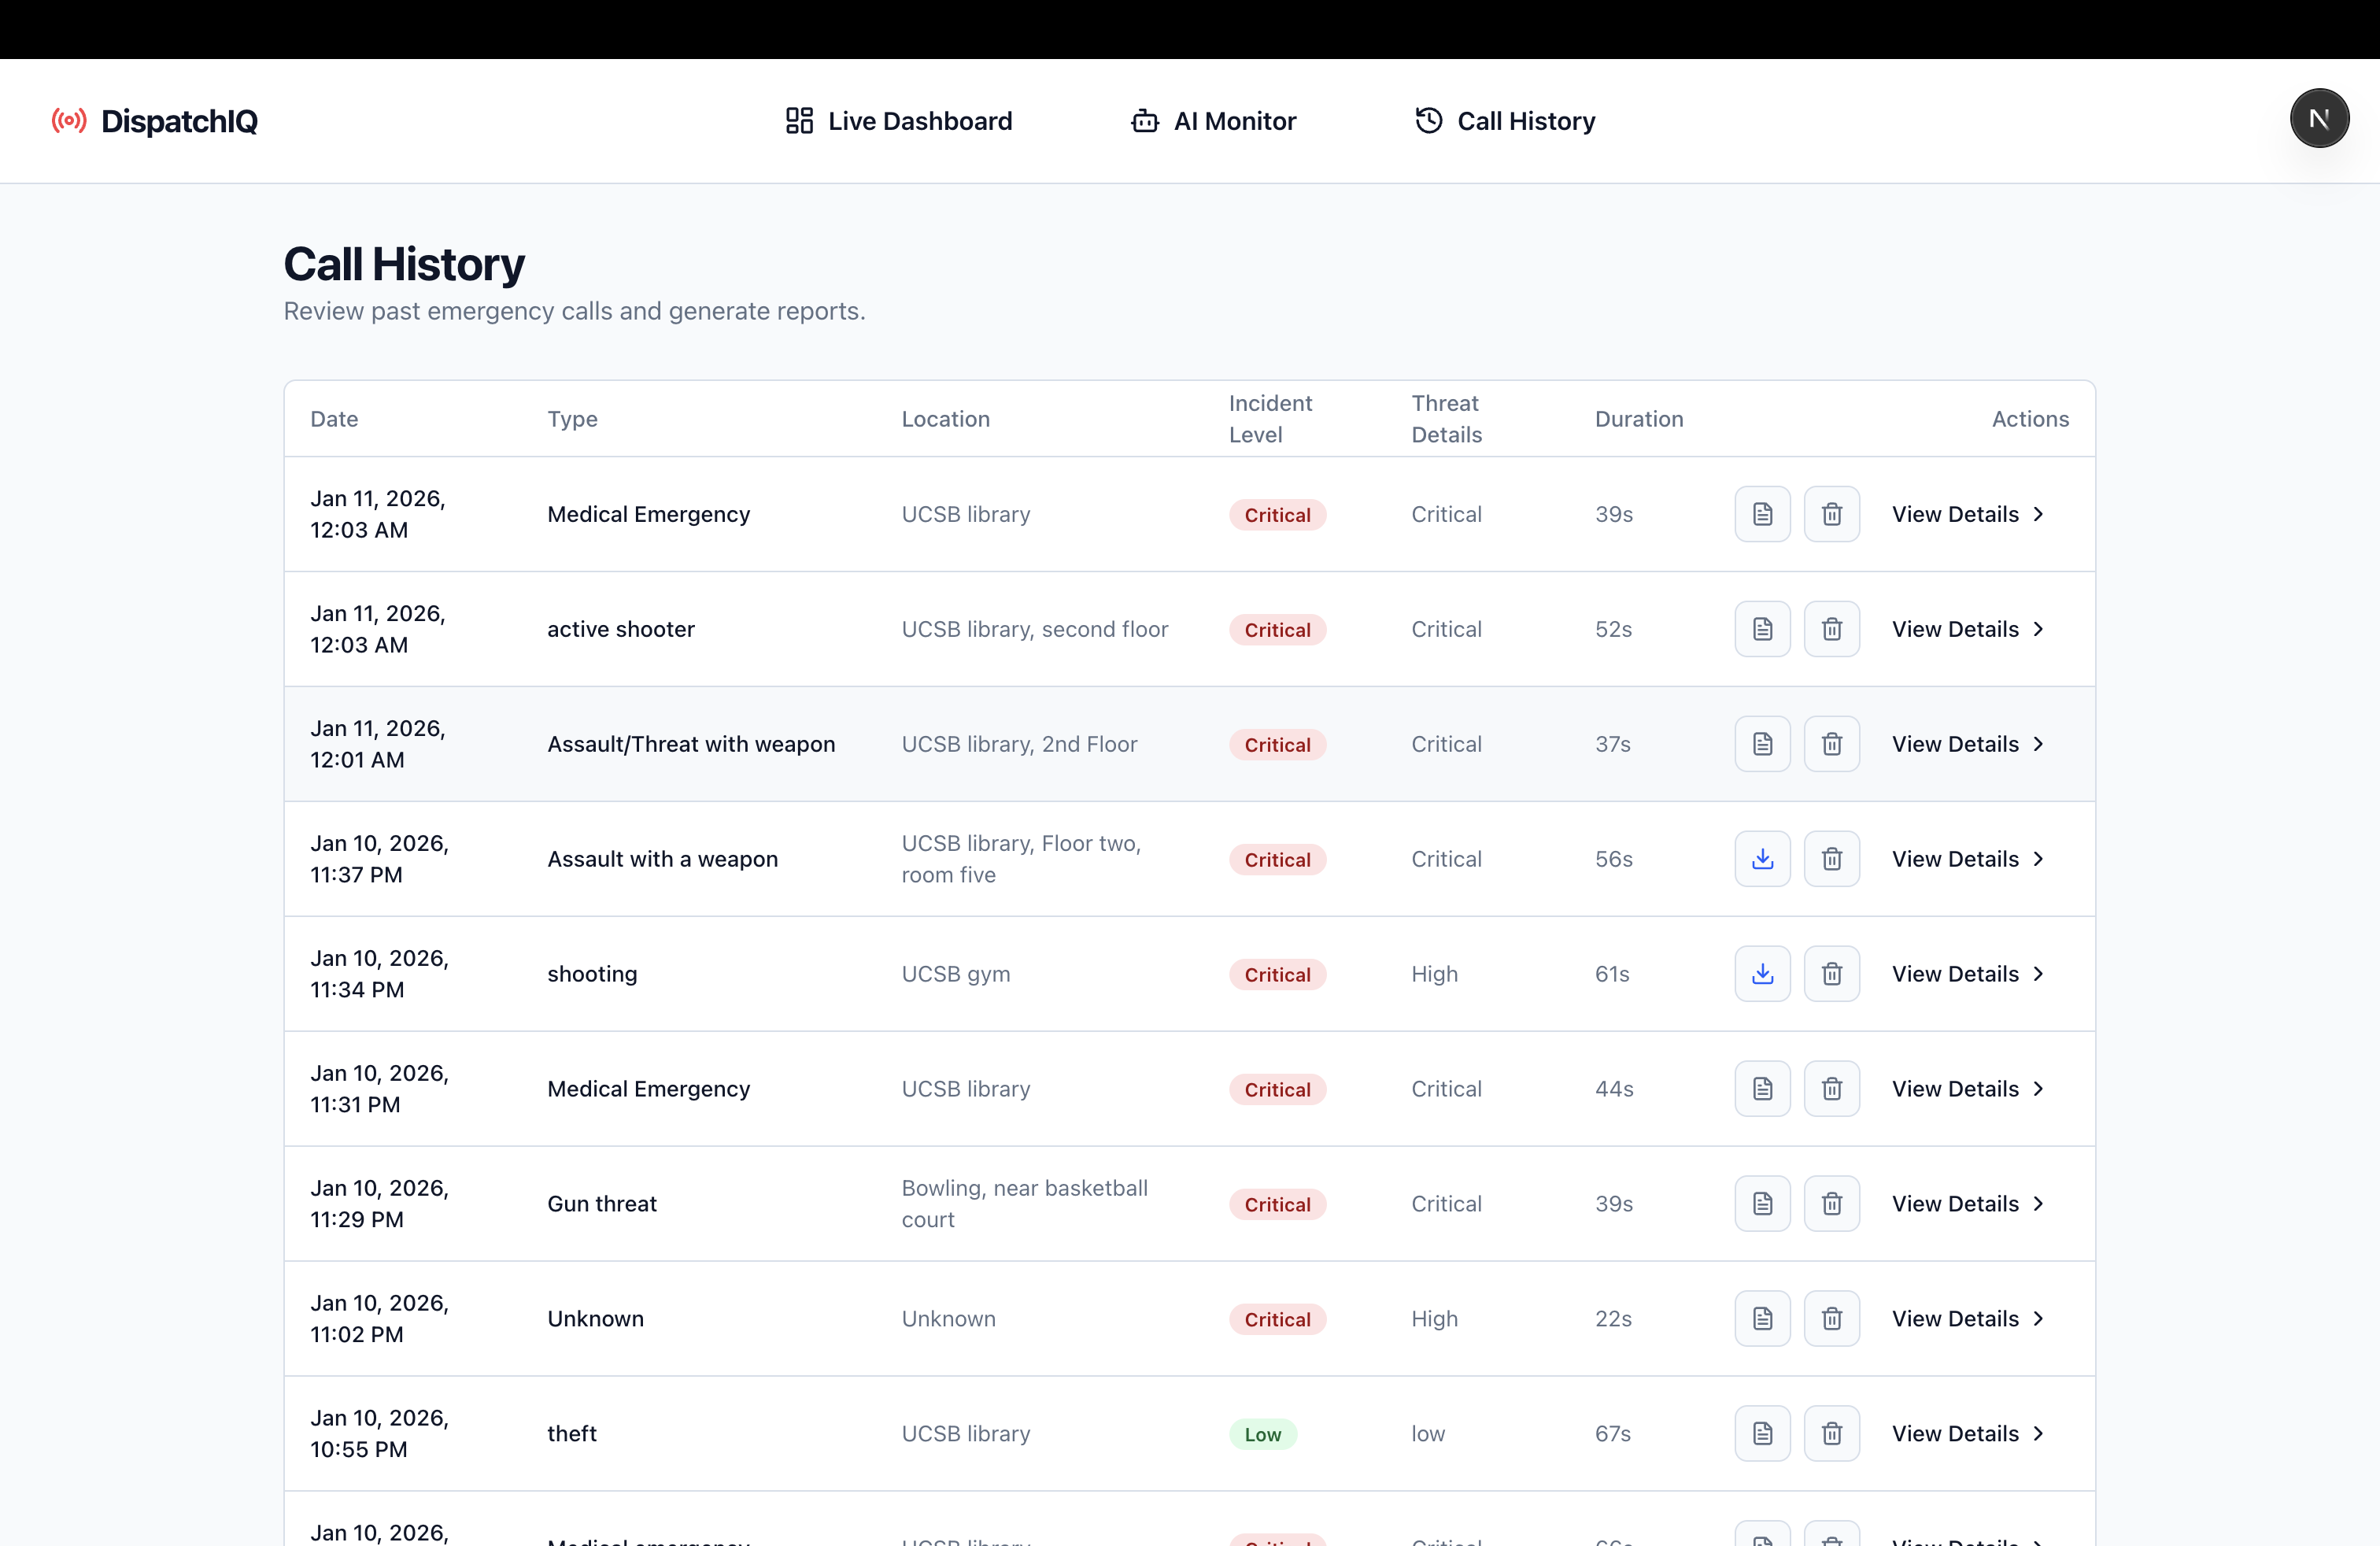Open the user avatar N menu
This screenshot has height=1546, width=2380.
point(2318,119)
